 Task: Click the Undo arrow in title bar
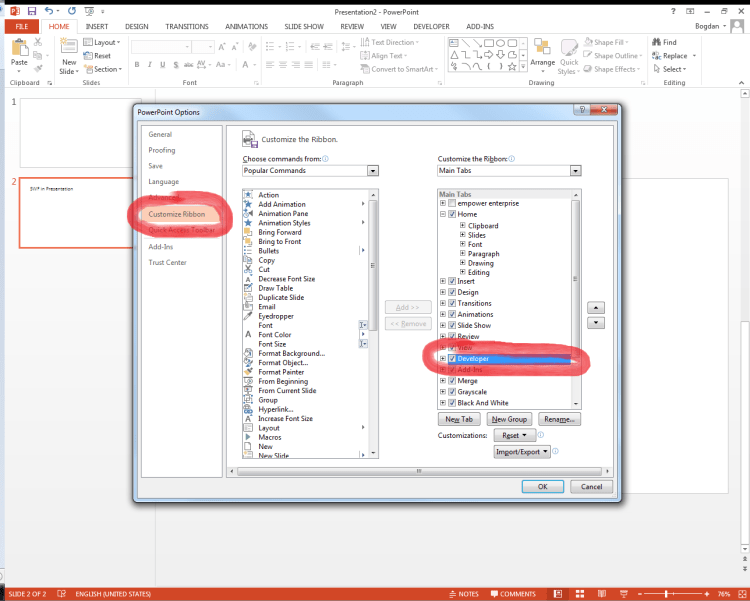[49, 10]
